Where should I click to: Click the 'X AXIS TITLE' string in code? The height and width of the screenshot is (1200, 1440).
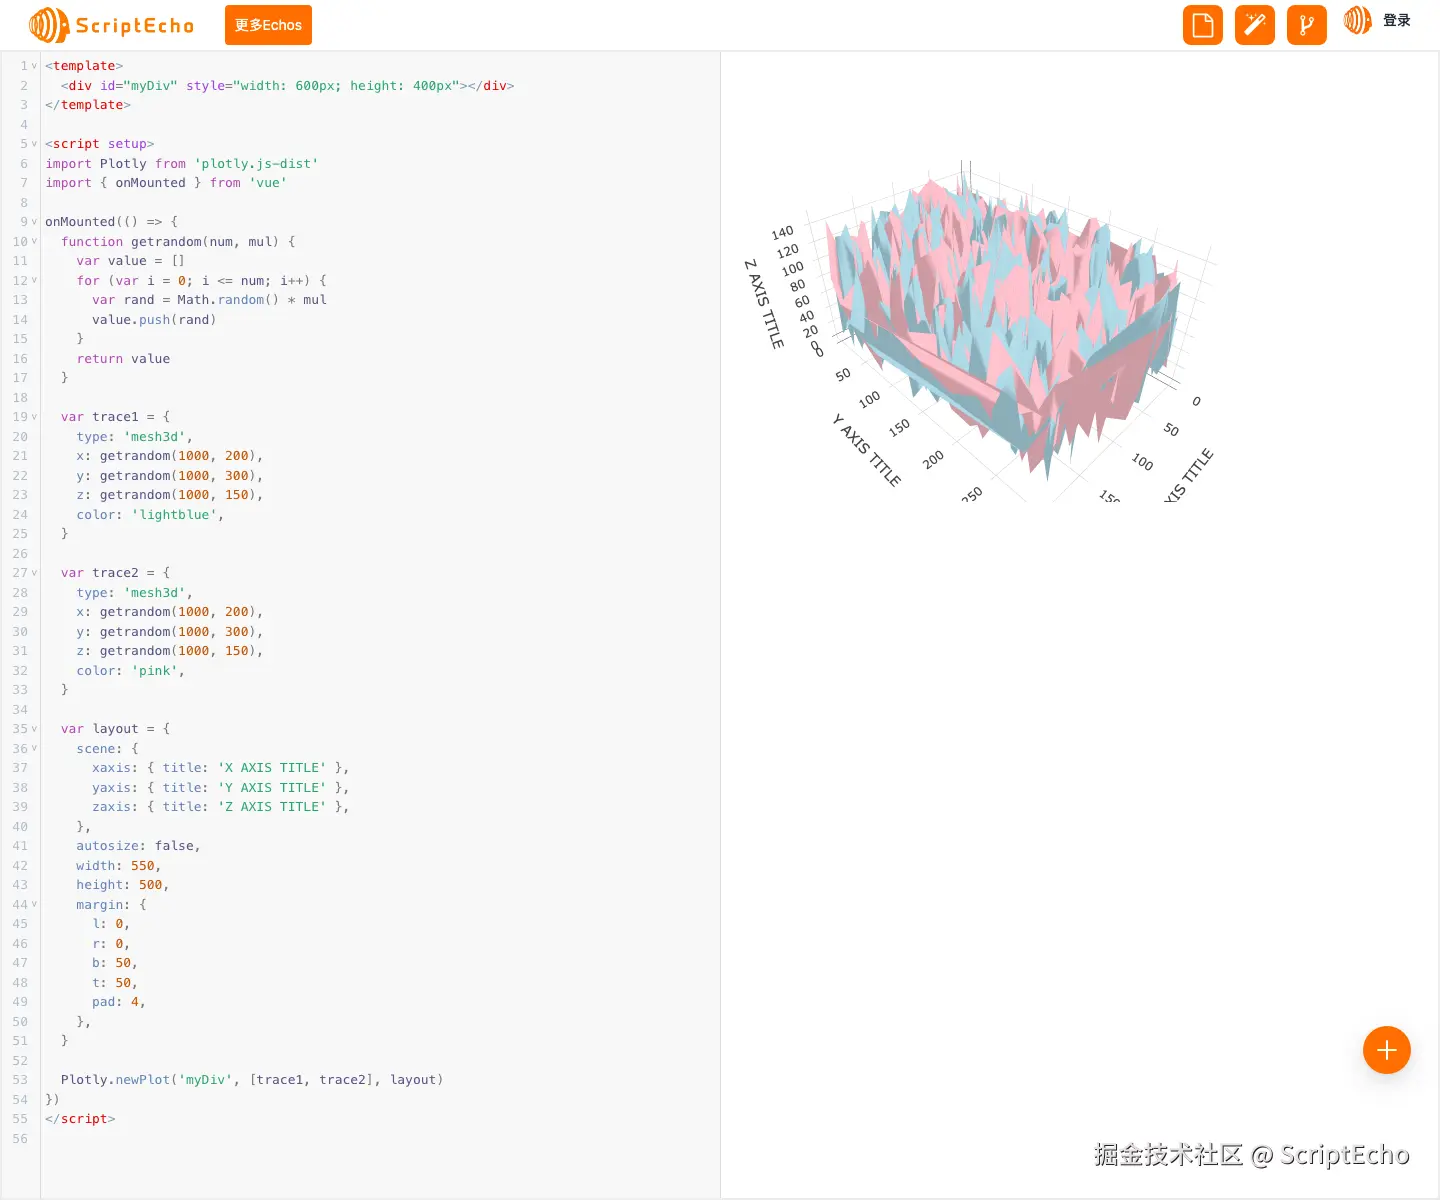272,768
